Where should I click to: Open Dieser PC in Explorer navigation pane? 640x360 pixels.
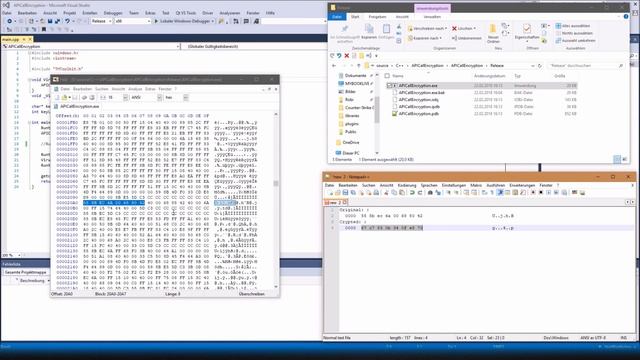tap(347, 153)
